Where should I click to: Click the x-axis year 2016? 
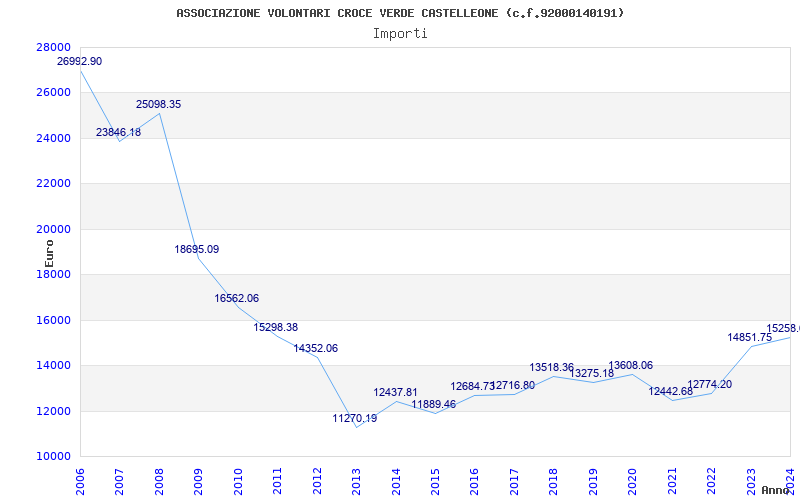click(474, 481)
